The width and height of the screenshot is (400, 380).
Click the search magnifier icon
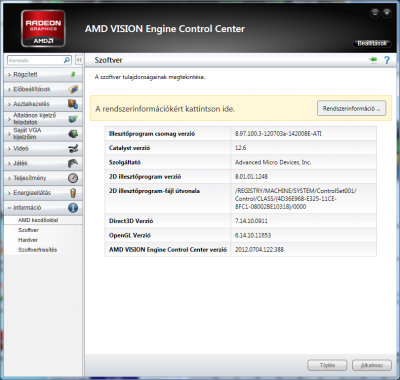click(67, 60)
